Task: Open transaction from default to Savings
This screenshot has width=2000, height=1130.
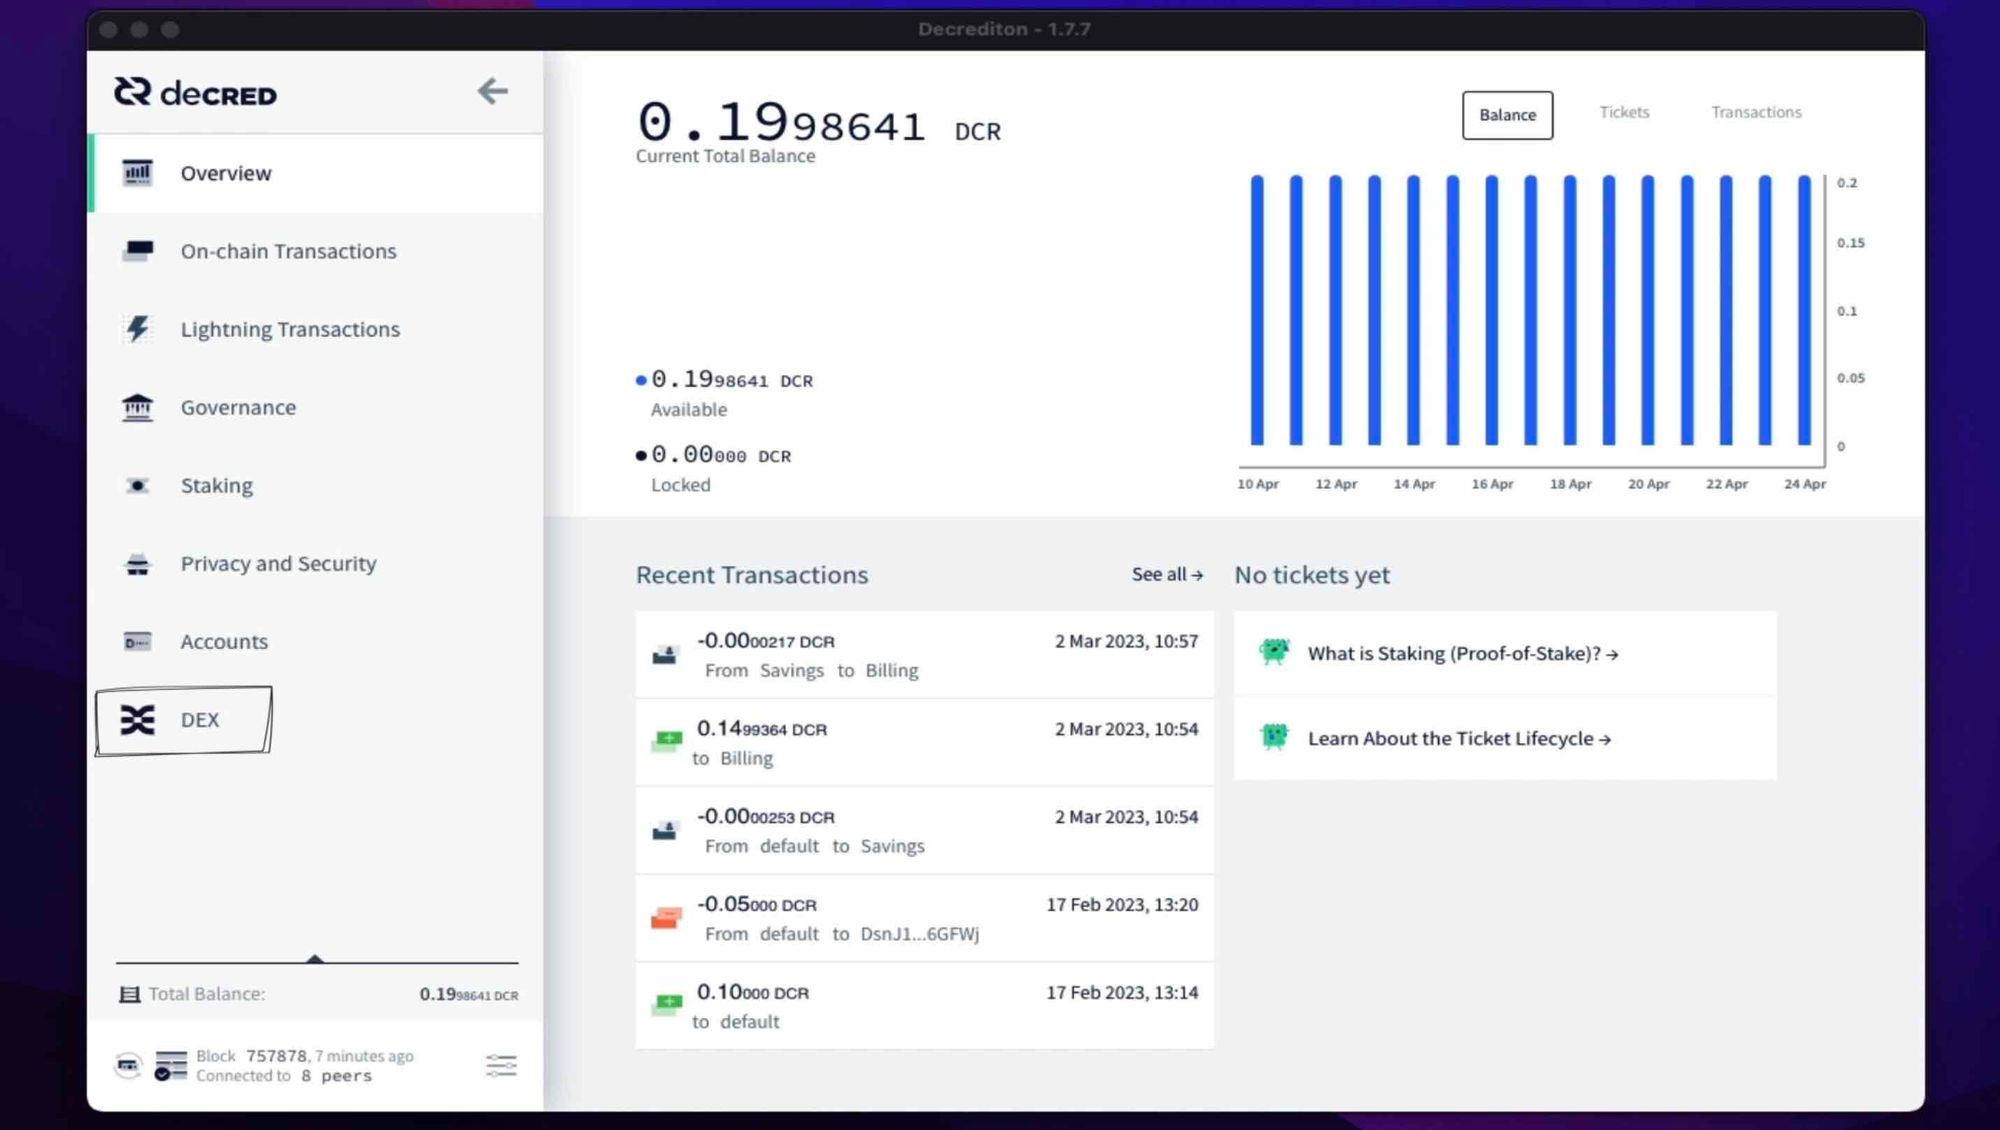Action: [924, 830]
